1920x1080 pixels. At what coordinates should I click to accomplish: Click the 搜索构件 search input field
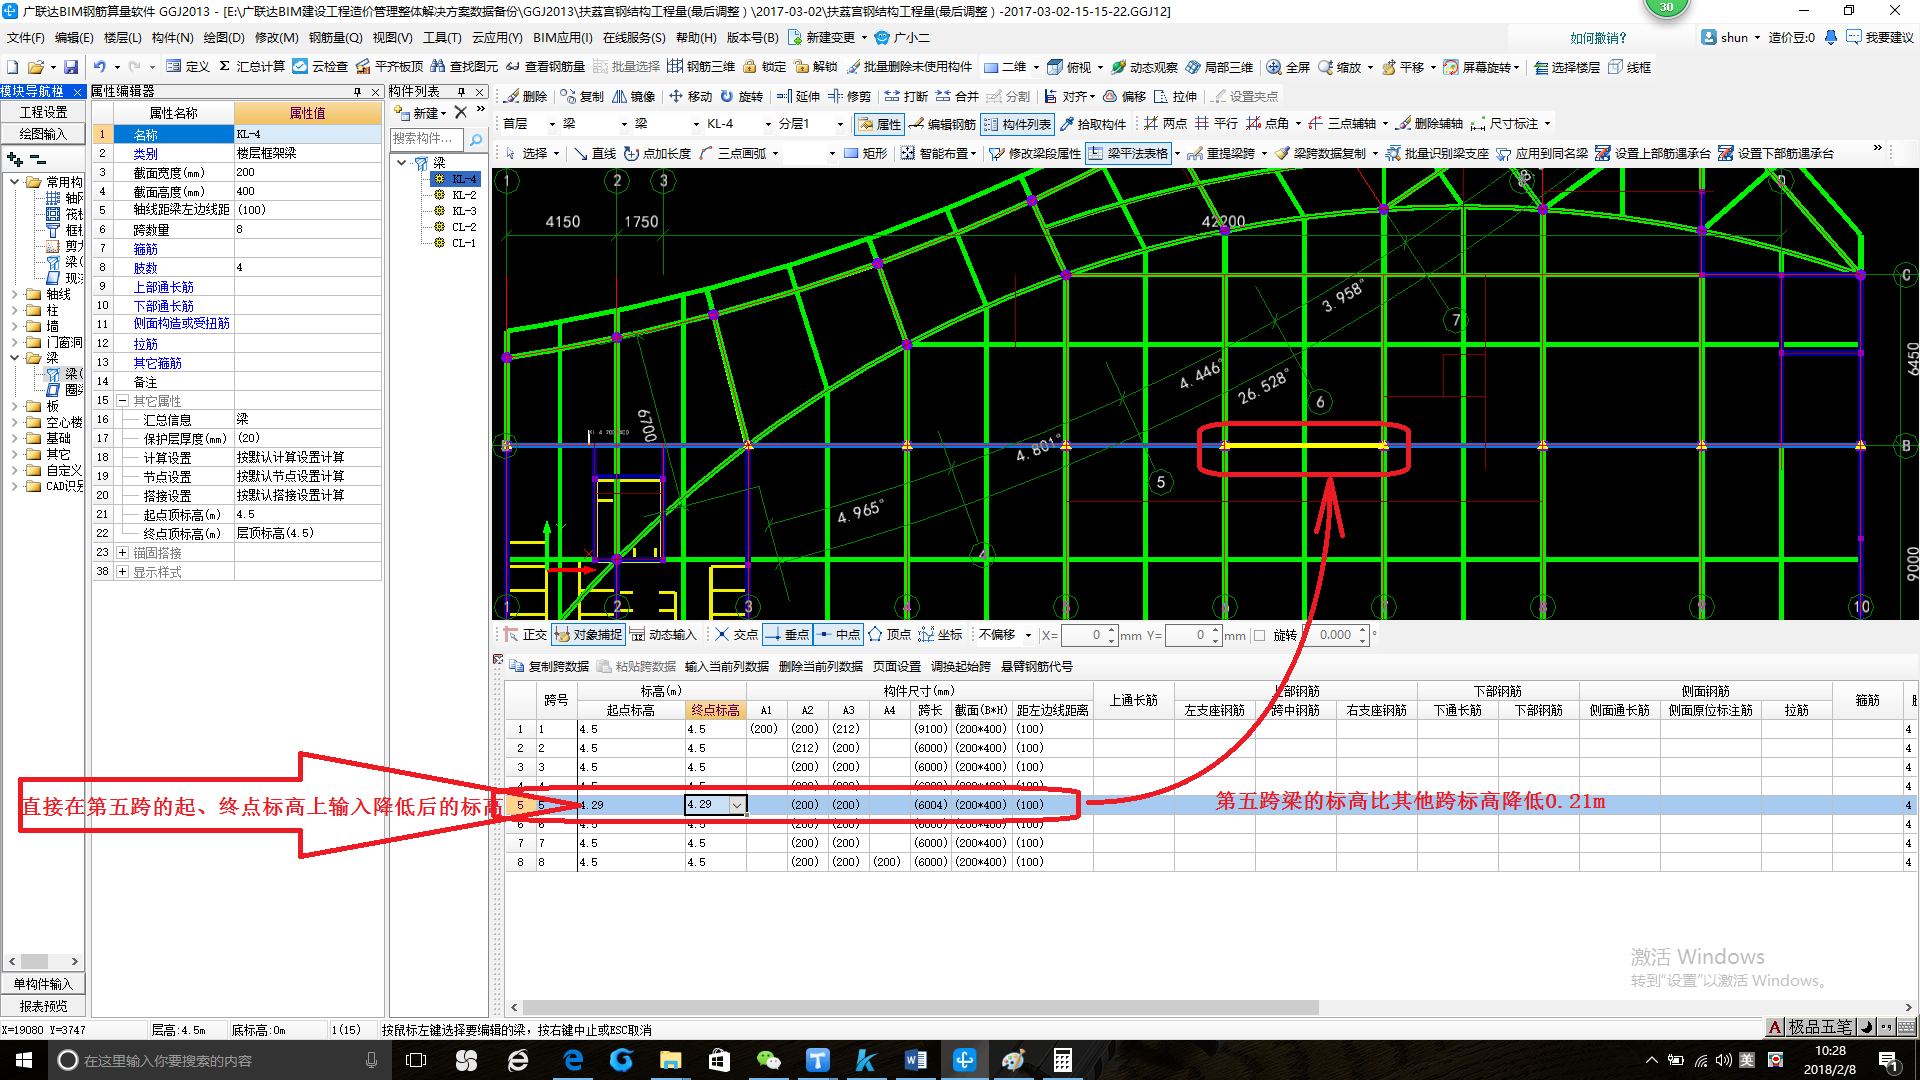click(427, 139)
